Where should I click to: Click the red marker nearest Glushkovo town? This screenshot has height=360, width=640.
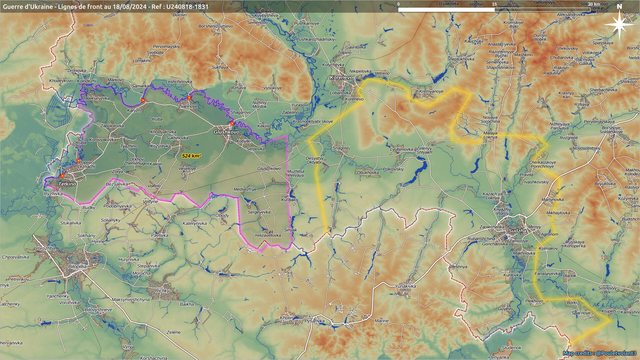coord(232,123)
